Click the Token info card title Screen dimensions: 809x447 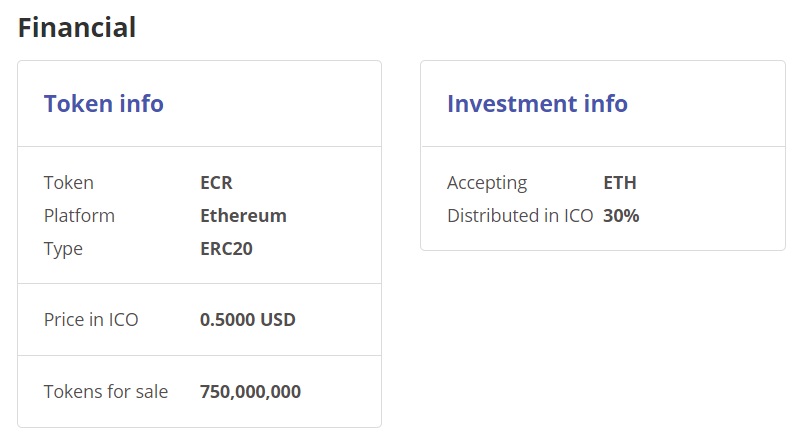[x=103, y=103]
